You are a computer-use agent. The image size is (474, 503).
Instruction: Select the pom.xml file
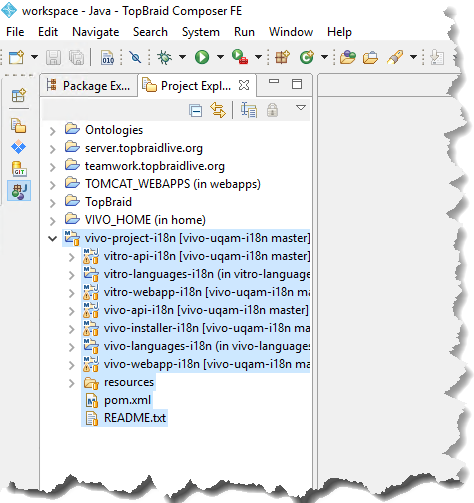pyautogui.click(x=117, y=400)
